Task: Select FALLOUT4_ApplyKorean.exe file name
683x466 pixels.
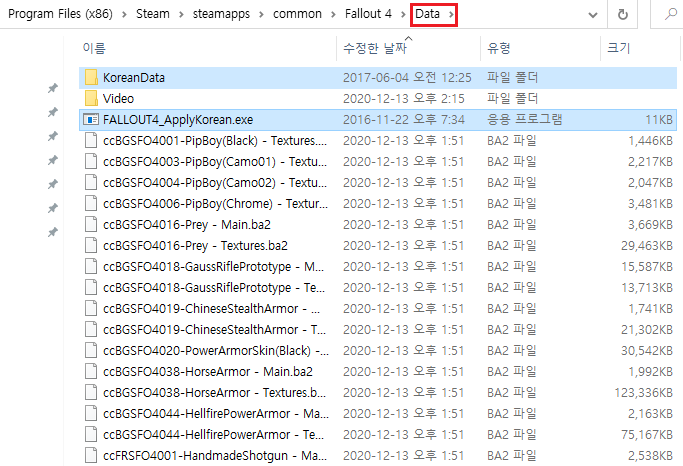Action: click(178, 120)
